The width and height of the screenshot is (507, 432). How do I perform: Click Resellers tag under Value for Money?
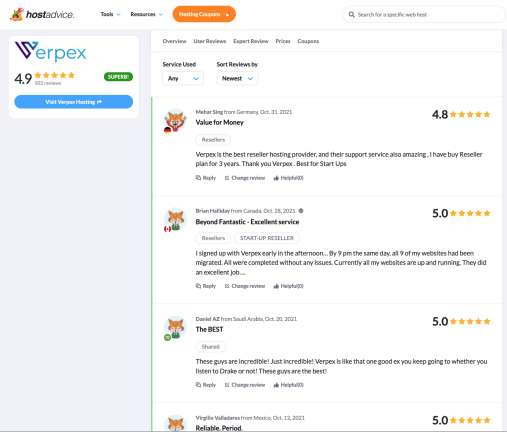click(x=213, y=140)
